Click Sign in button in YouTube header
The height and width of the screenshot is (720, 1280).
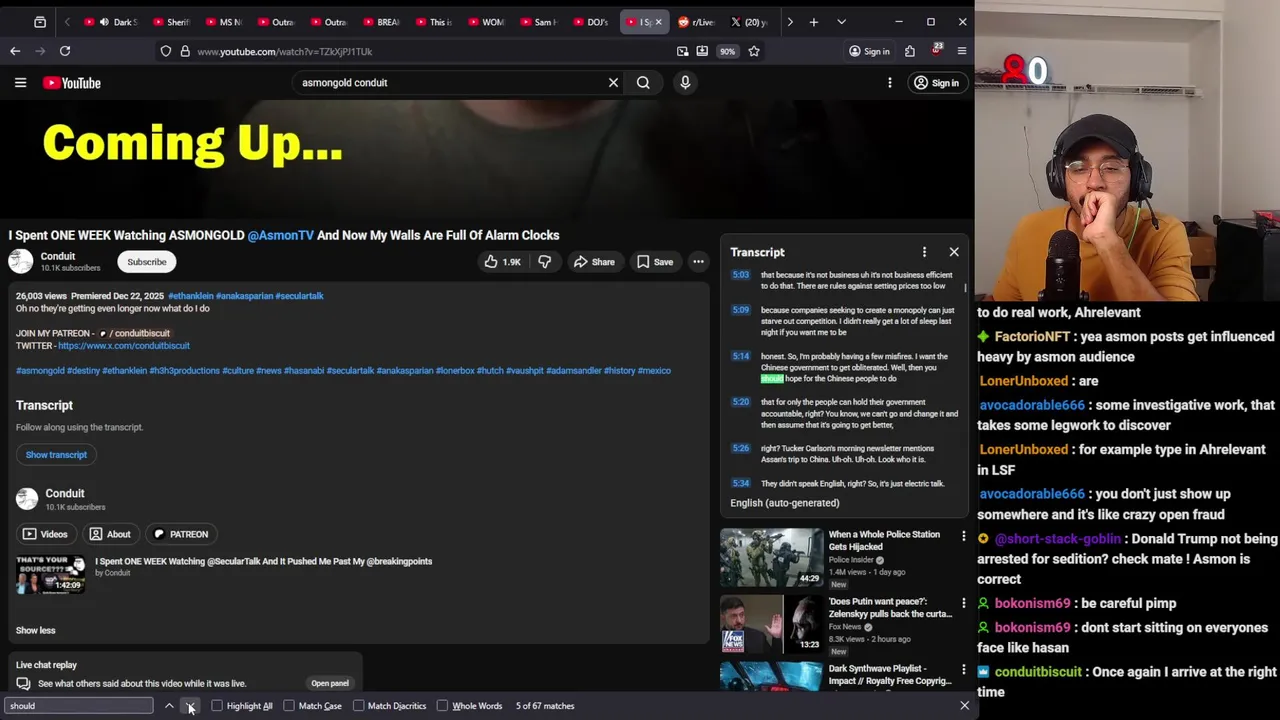click(936, 83)
